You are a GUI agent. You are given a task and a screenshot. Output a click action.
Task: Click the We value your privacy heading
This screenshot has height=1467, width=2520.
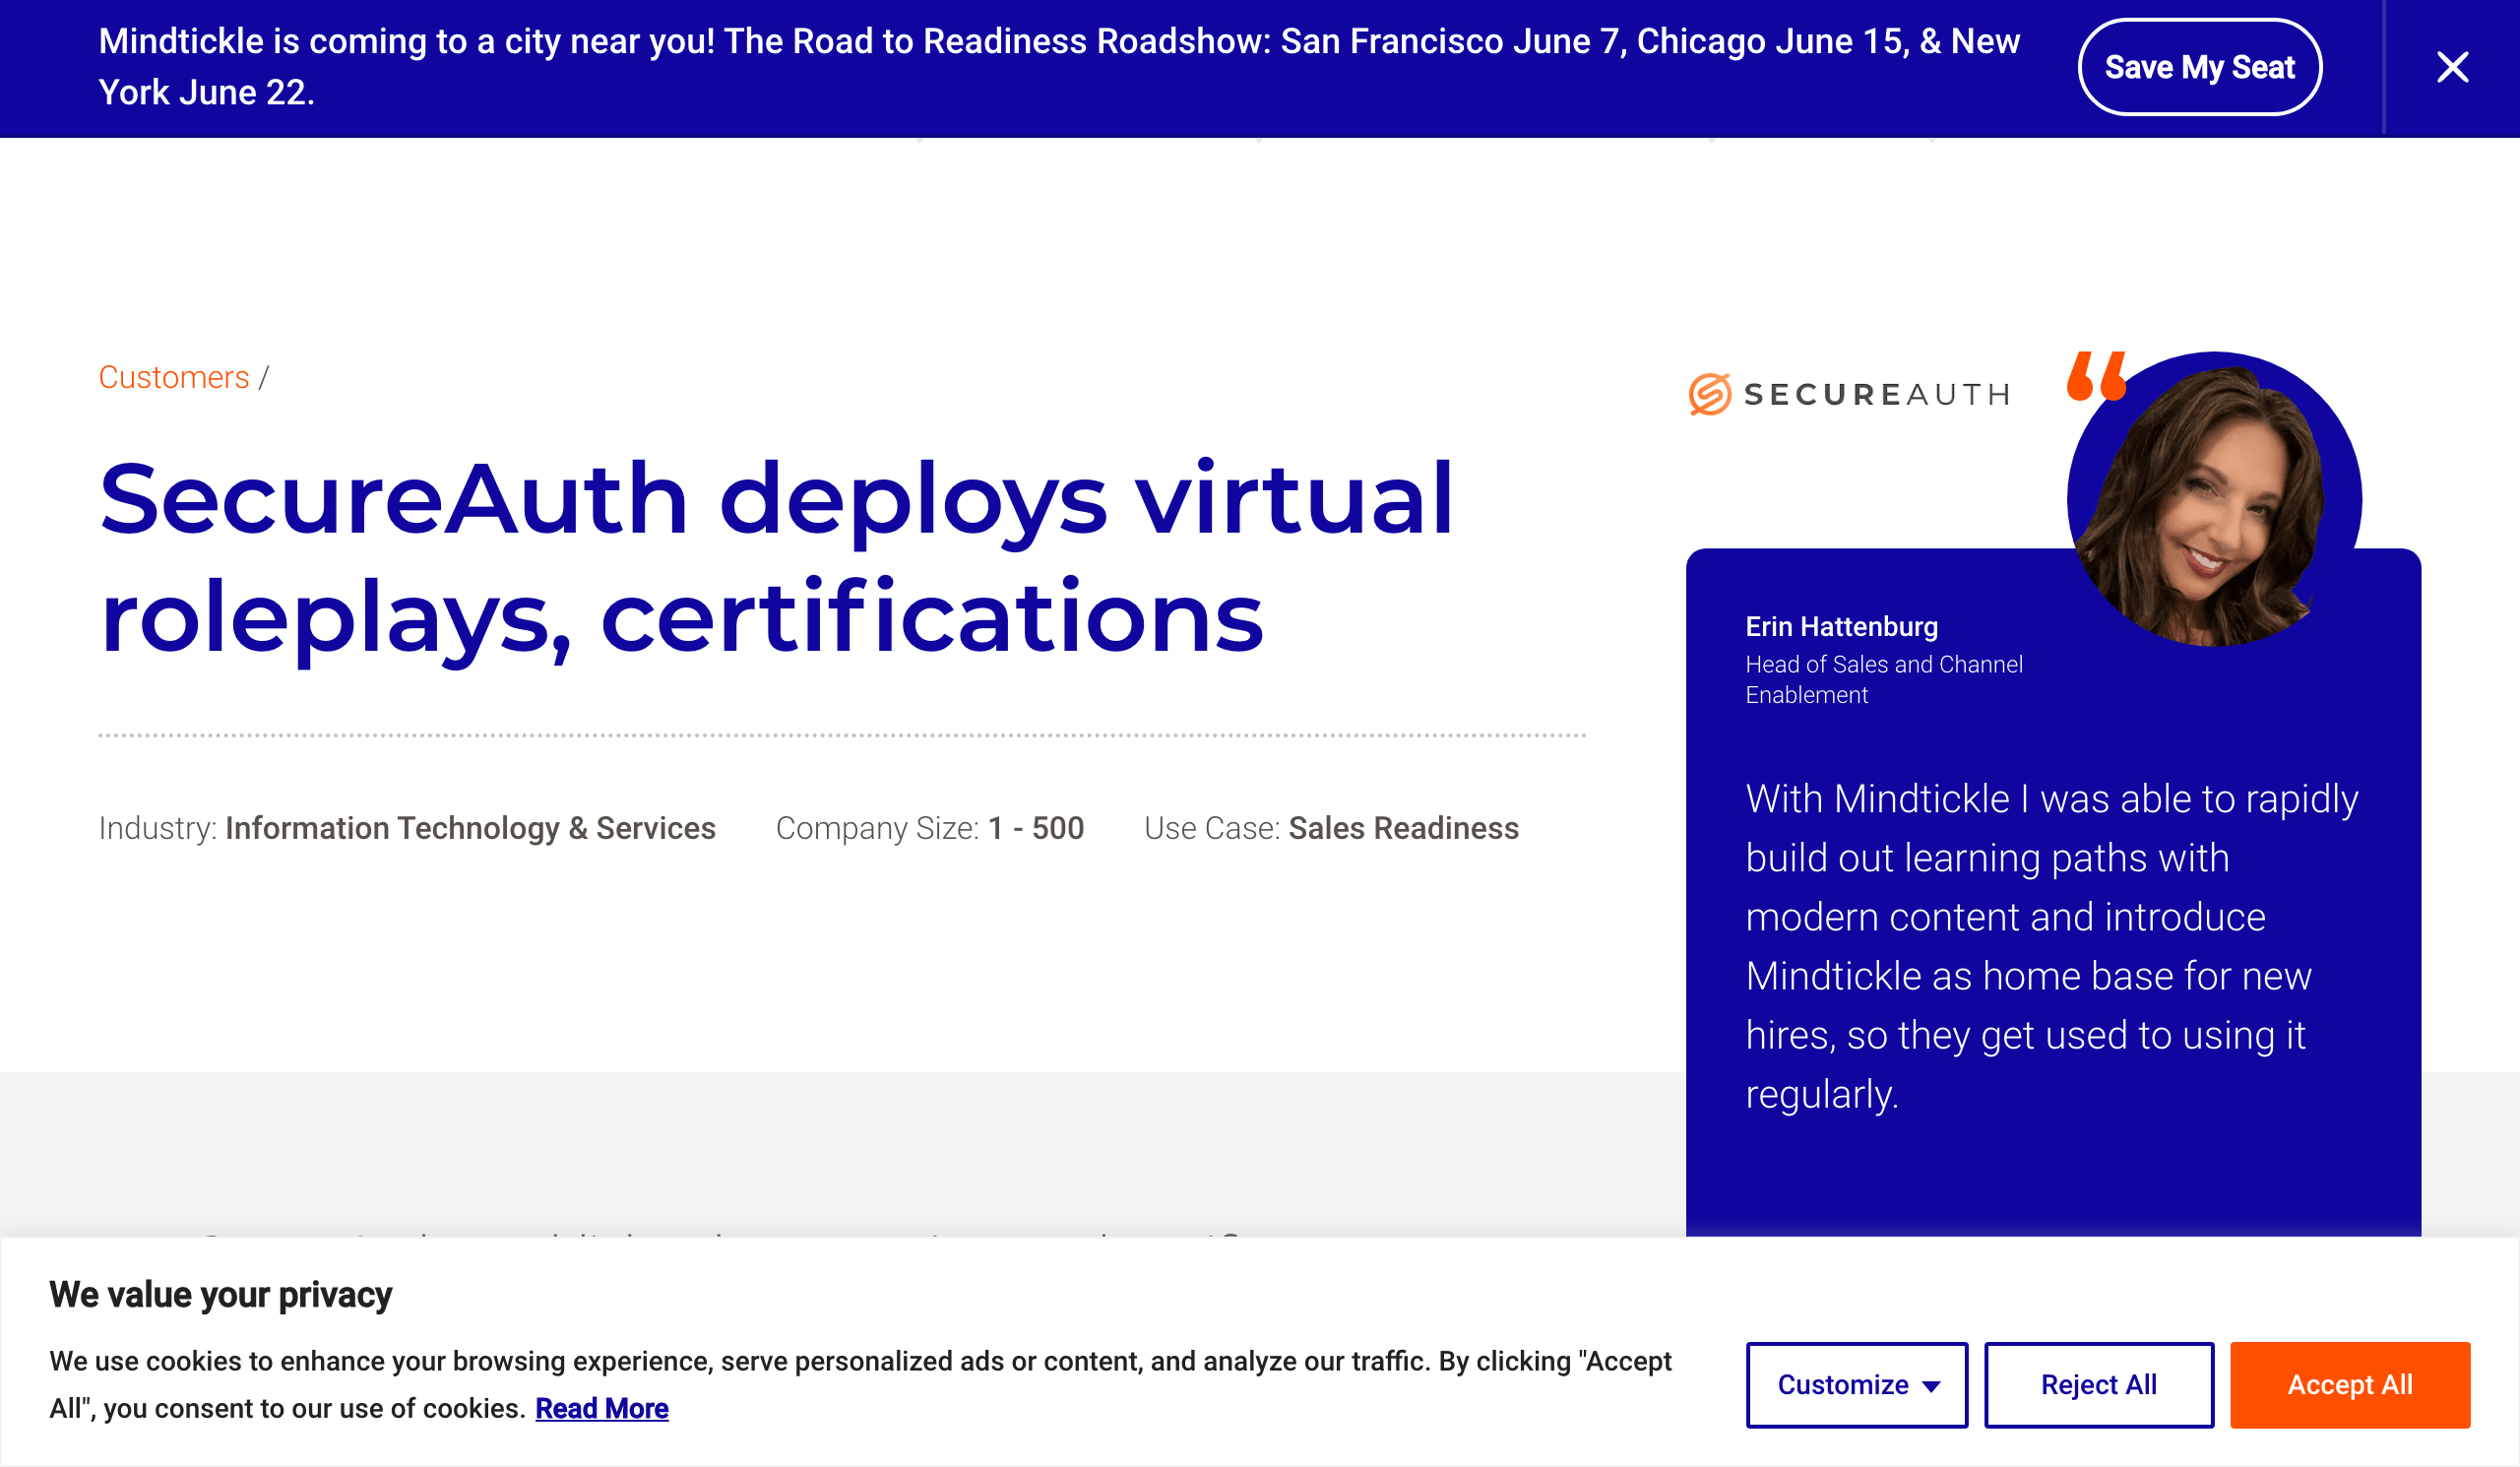pyautogui.click(x=220, y=1294)
